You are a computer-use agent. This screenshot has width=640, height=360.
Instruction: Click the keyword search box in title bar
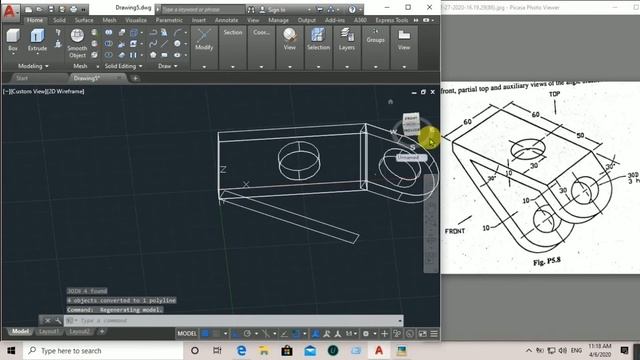(203, 9)
